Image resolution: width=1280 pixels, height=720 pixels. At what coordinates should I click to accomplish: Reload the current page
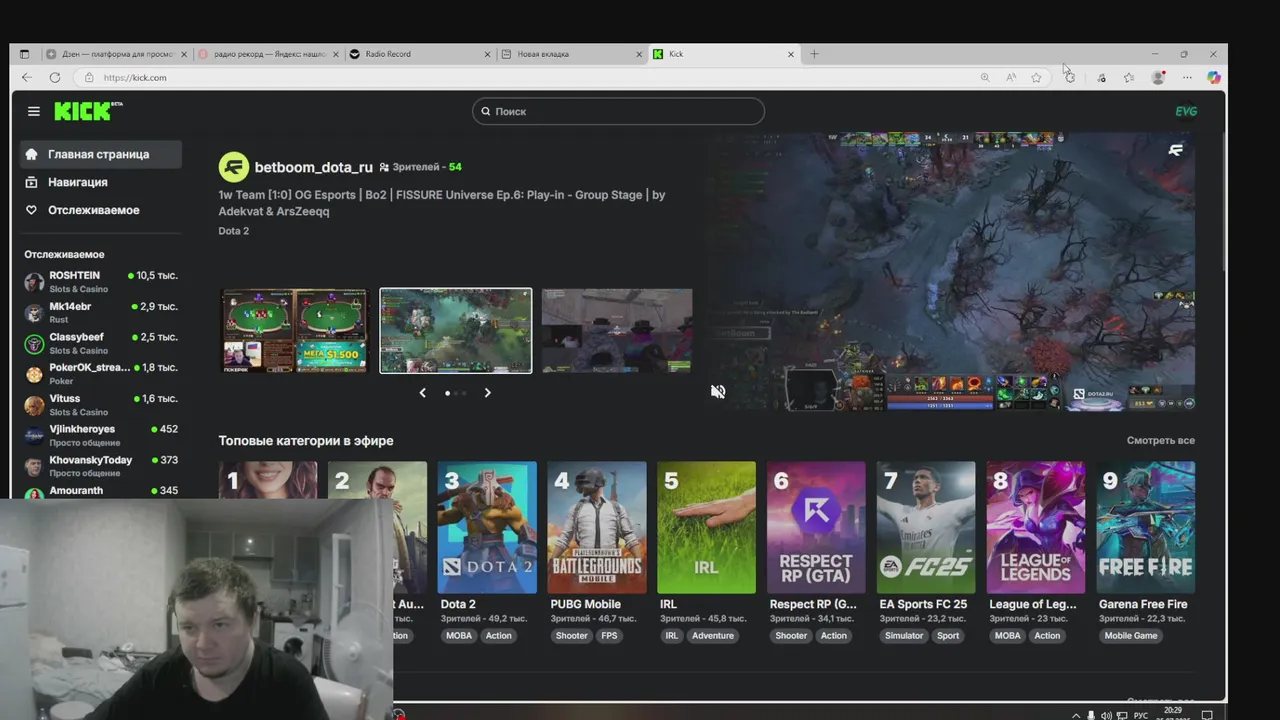pos(54,77)
